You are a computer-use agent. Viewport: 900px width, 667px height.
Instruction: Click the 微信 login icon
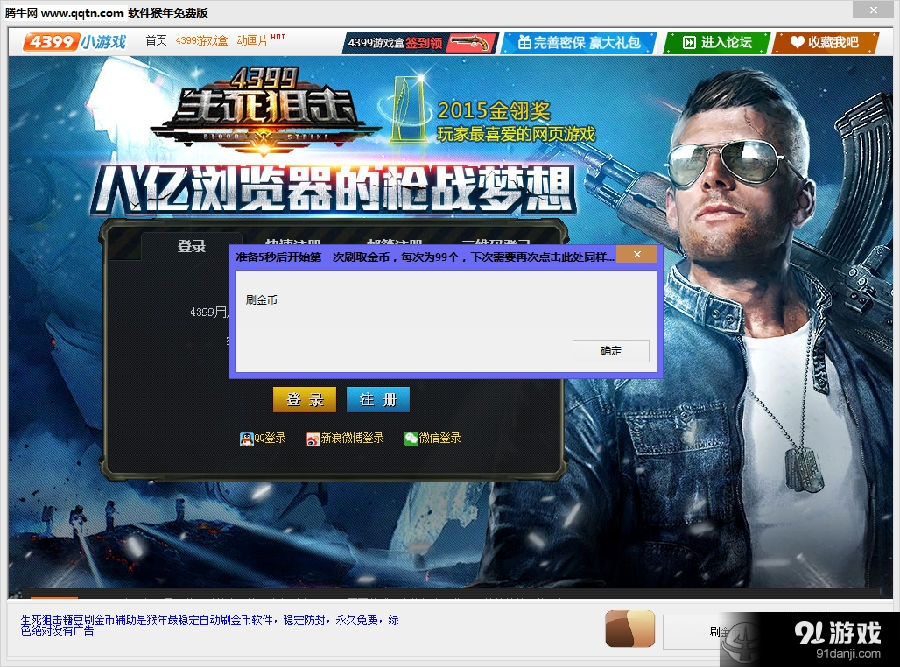coord(410,439)
